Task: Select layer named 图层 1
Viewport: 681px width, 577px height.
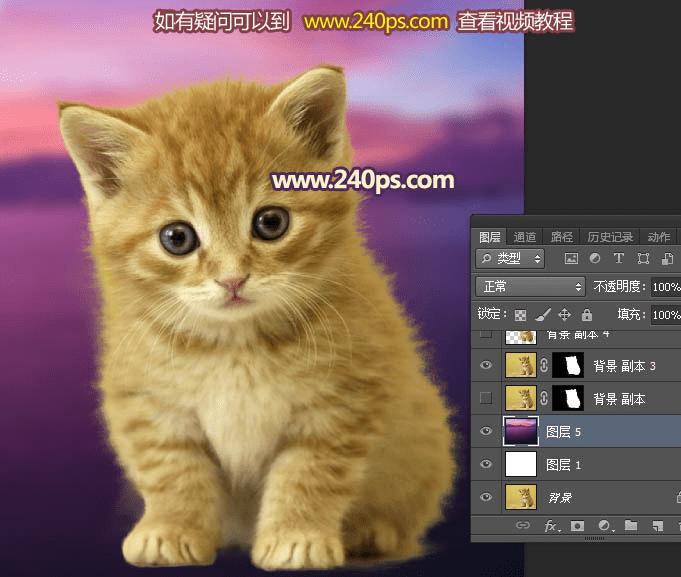Action: [563, 465]
